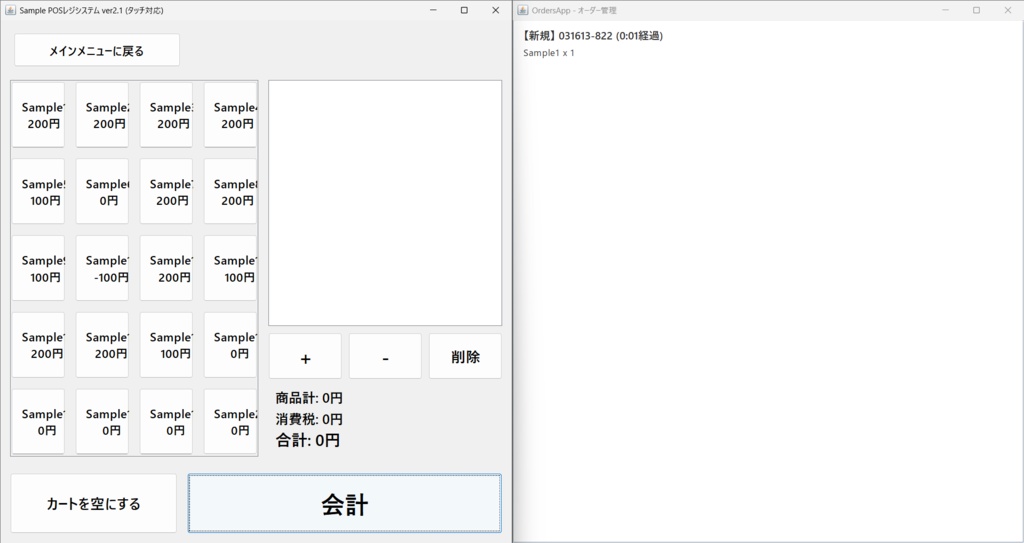Add Sample2 200円 product to cart
Viewport: 1024px width, 543px height.
point(103,115)
